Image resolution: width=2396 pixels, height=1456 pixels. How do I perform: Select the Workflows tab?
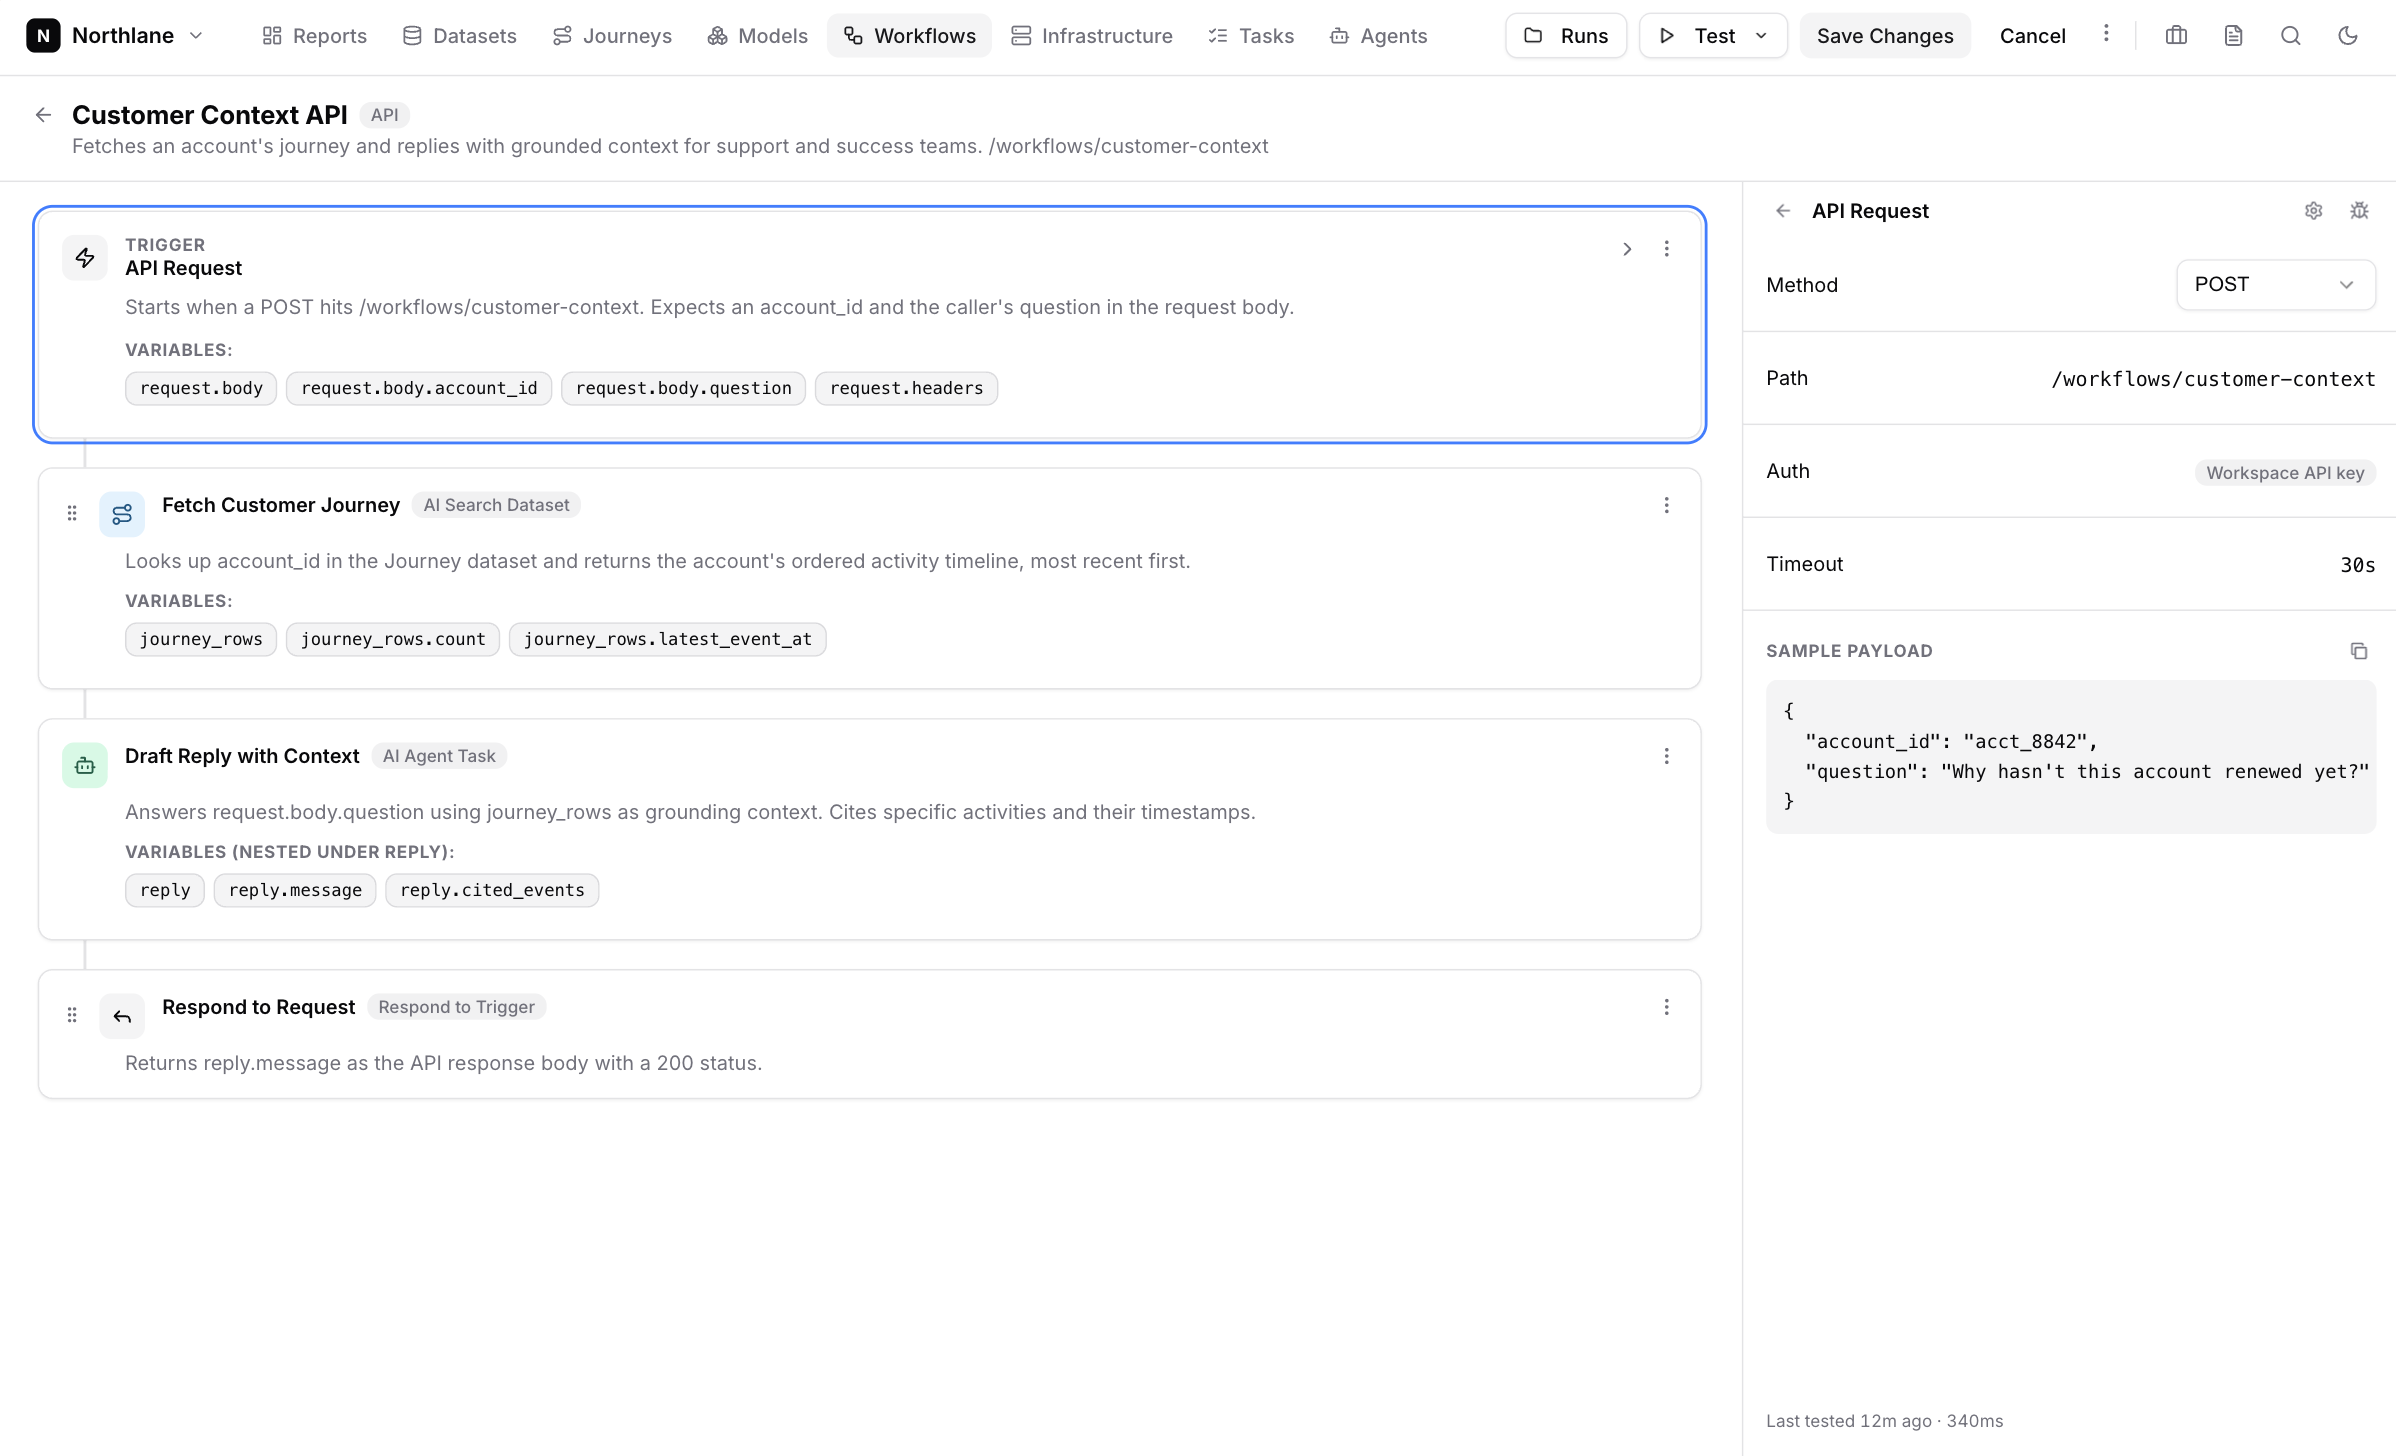tap(909, 36)
